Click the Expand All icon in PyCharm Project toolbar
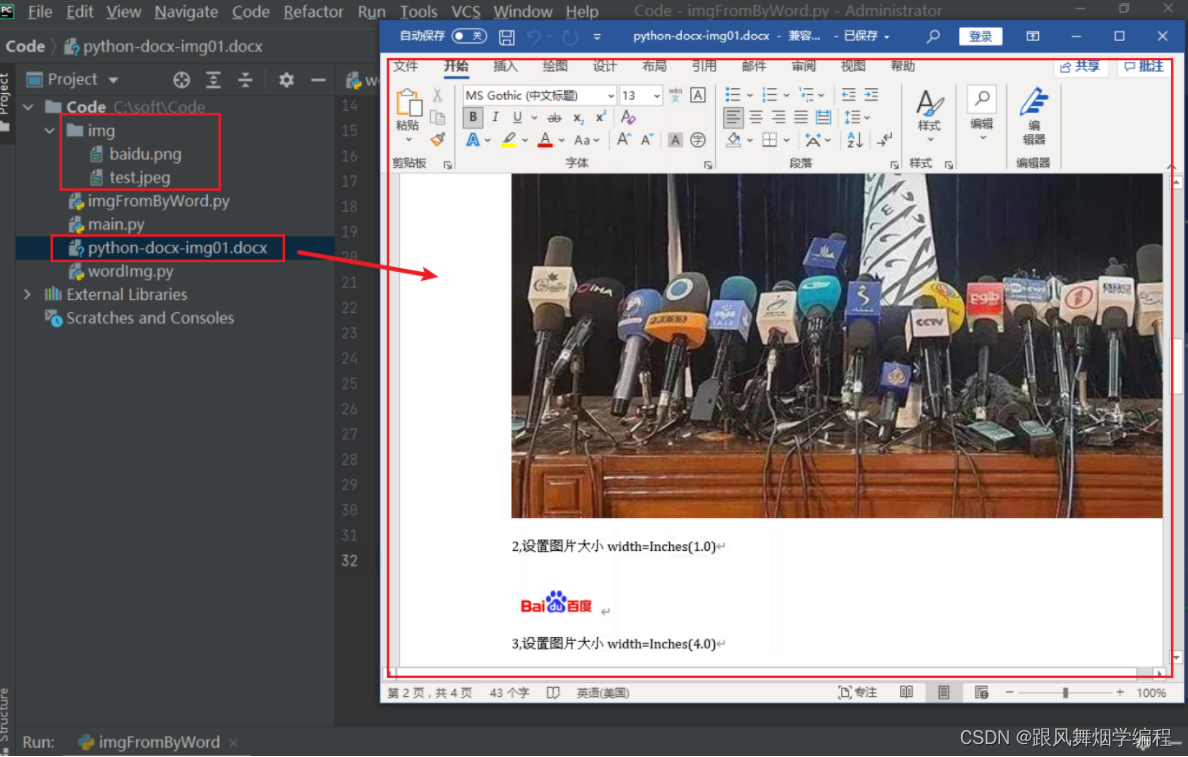The width and height of the screenshot is (1188, 757). (x=214, y=80)
